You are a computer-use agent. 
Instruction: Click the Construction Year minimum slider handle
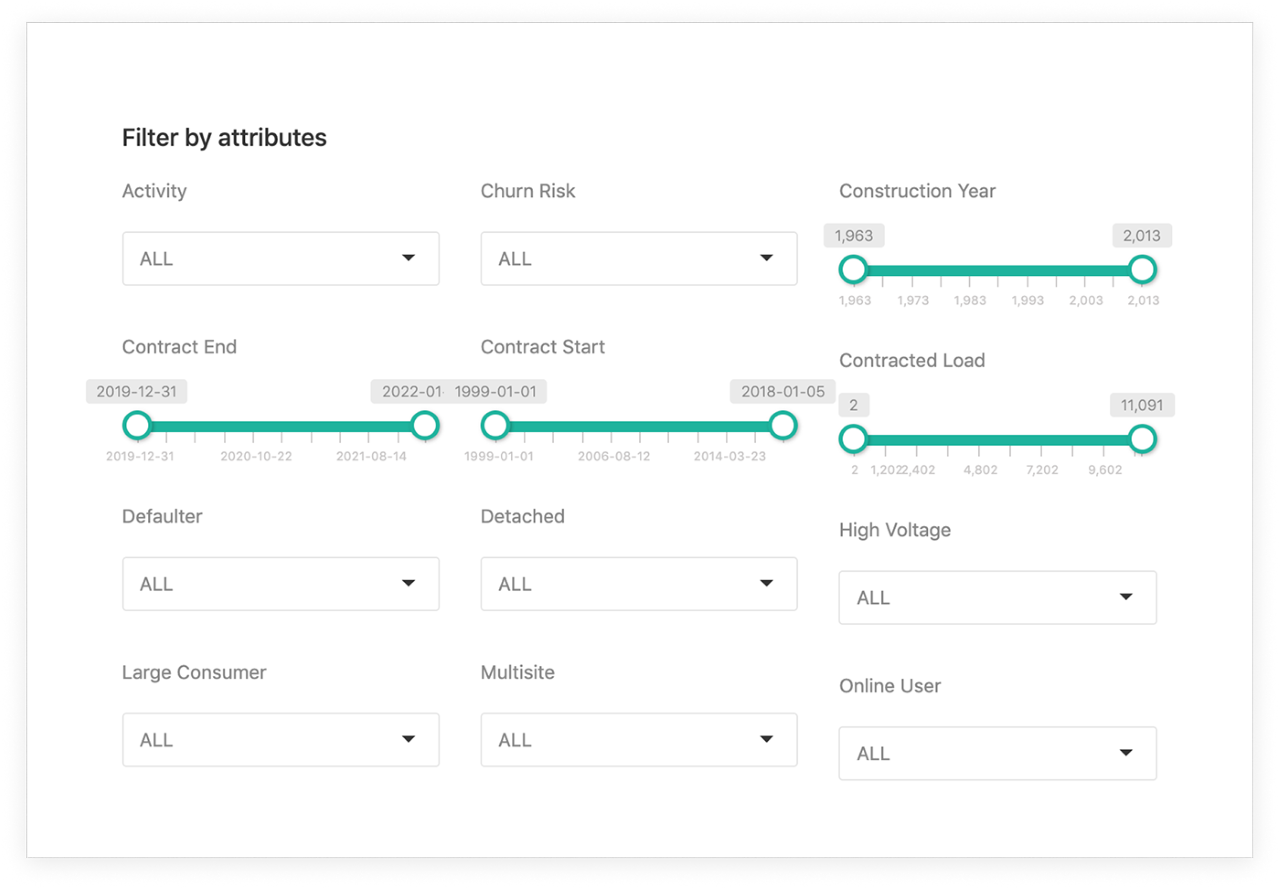tap(853, 269)
